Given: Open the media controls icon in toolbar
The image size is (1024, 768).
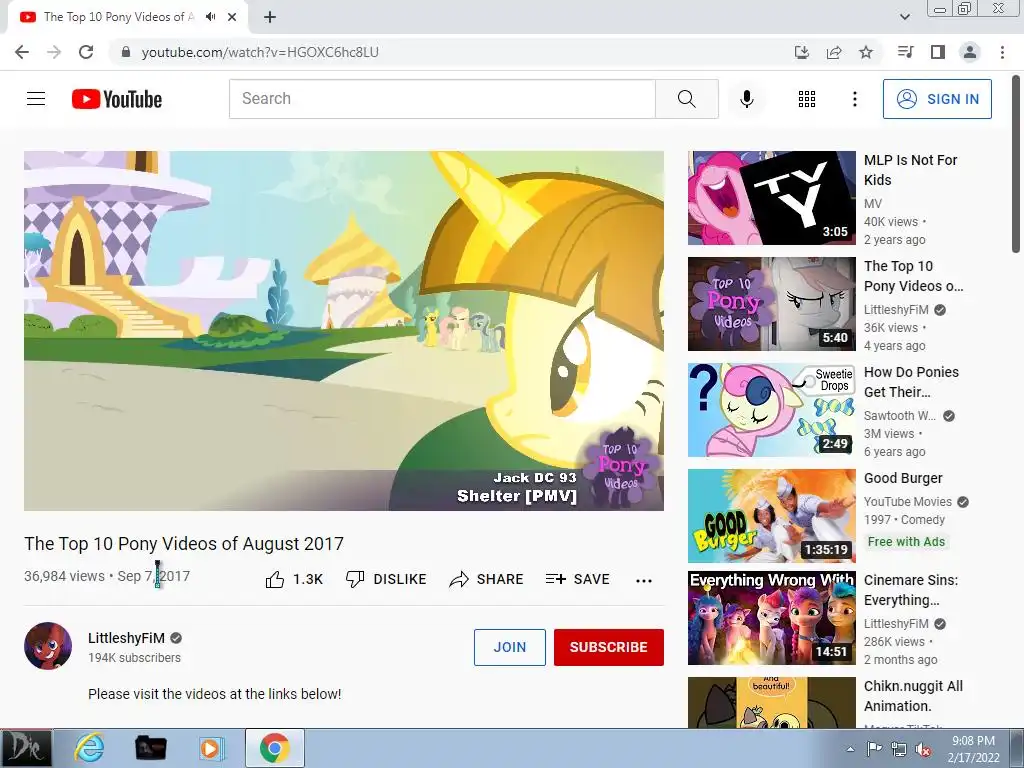Looking at the screenshot, I should point(905,52).
